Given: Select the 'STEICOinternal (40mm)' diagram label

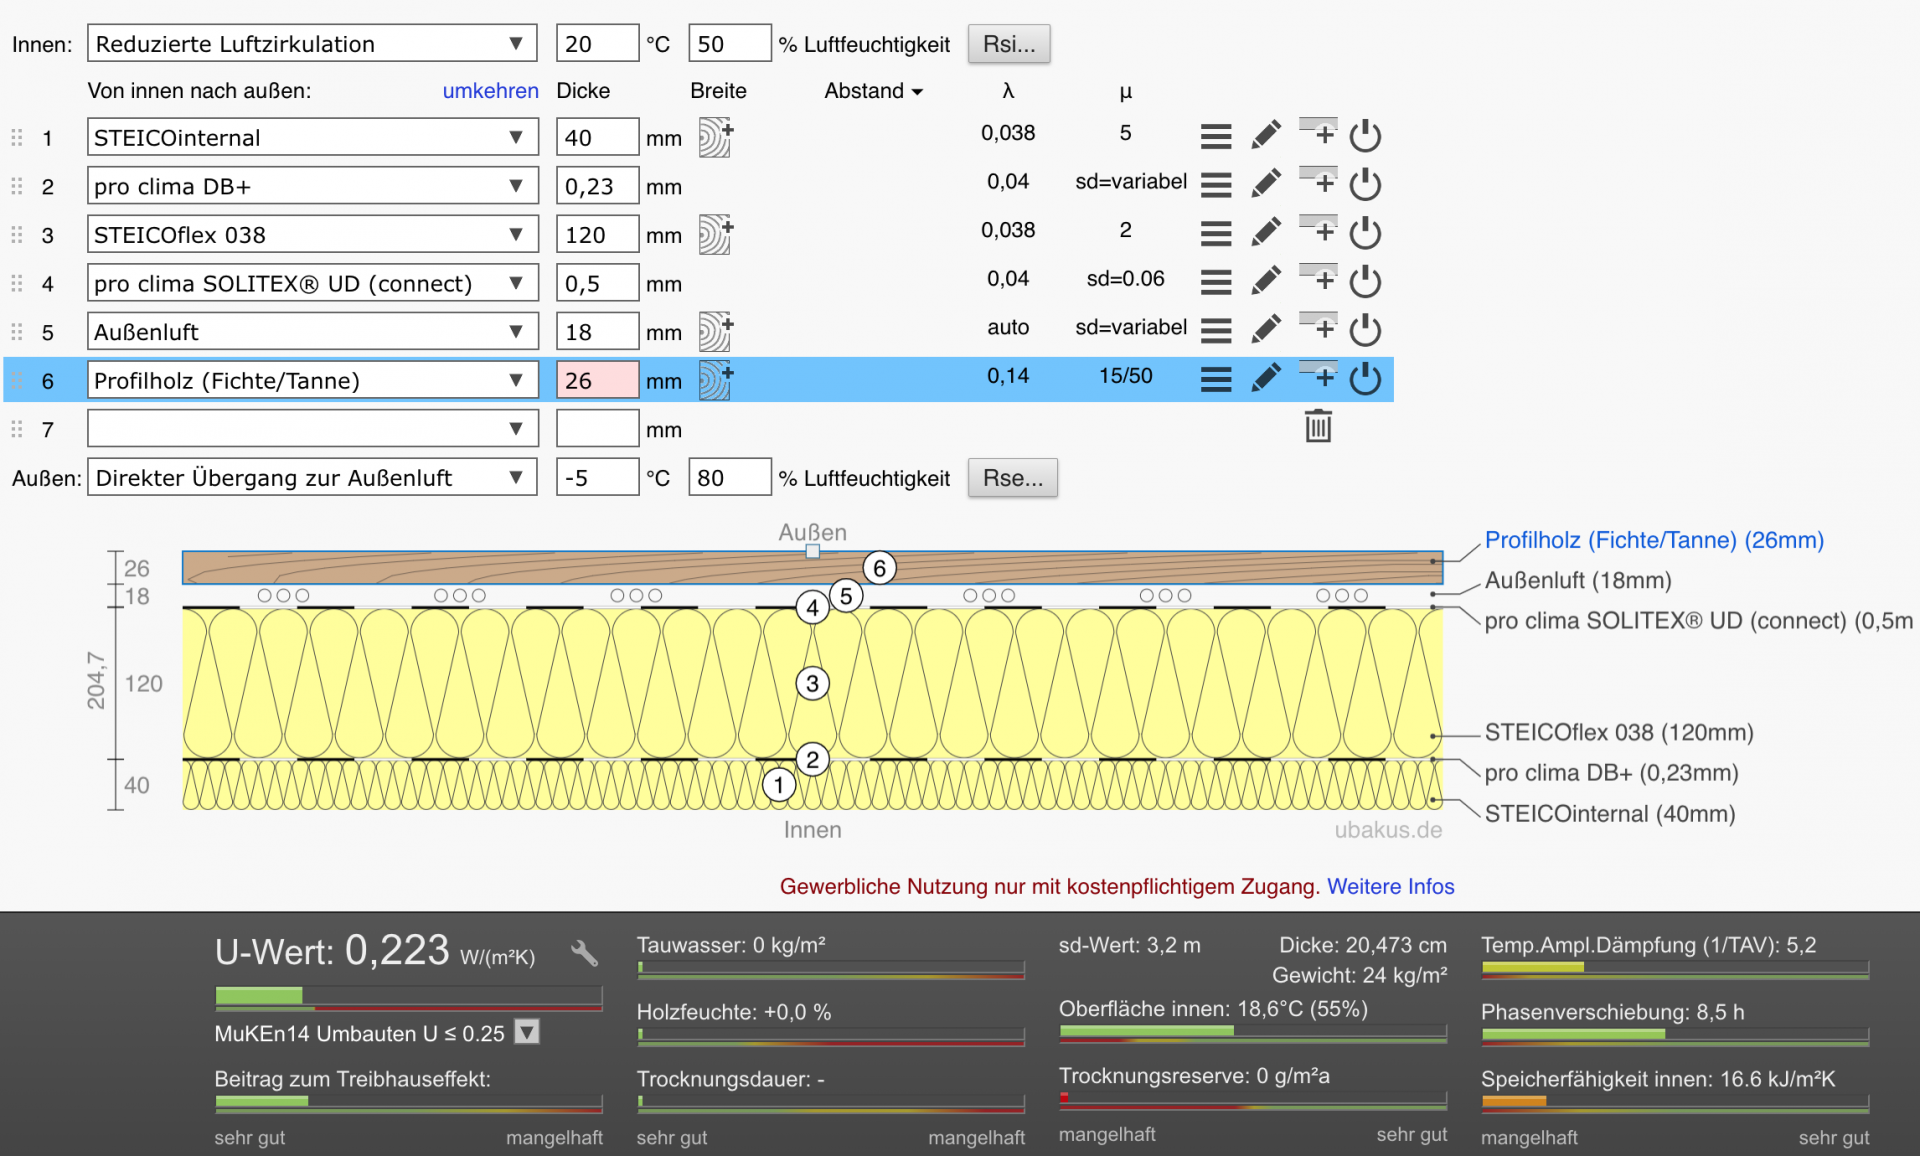Looking at the screenshot, I should (x=1610, y=814).
